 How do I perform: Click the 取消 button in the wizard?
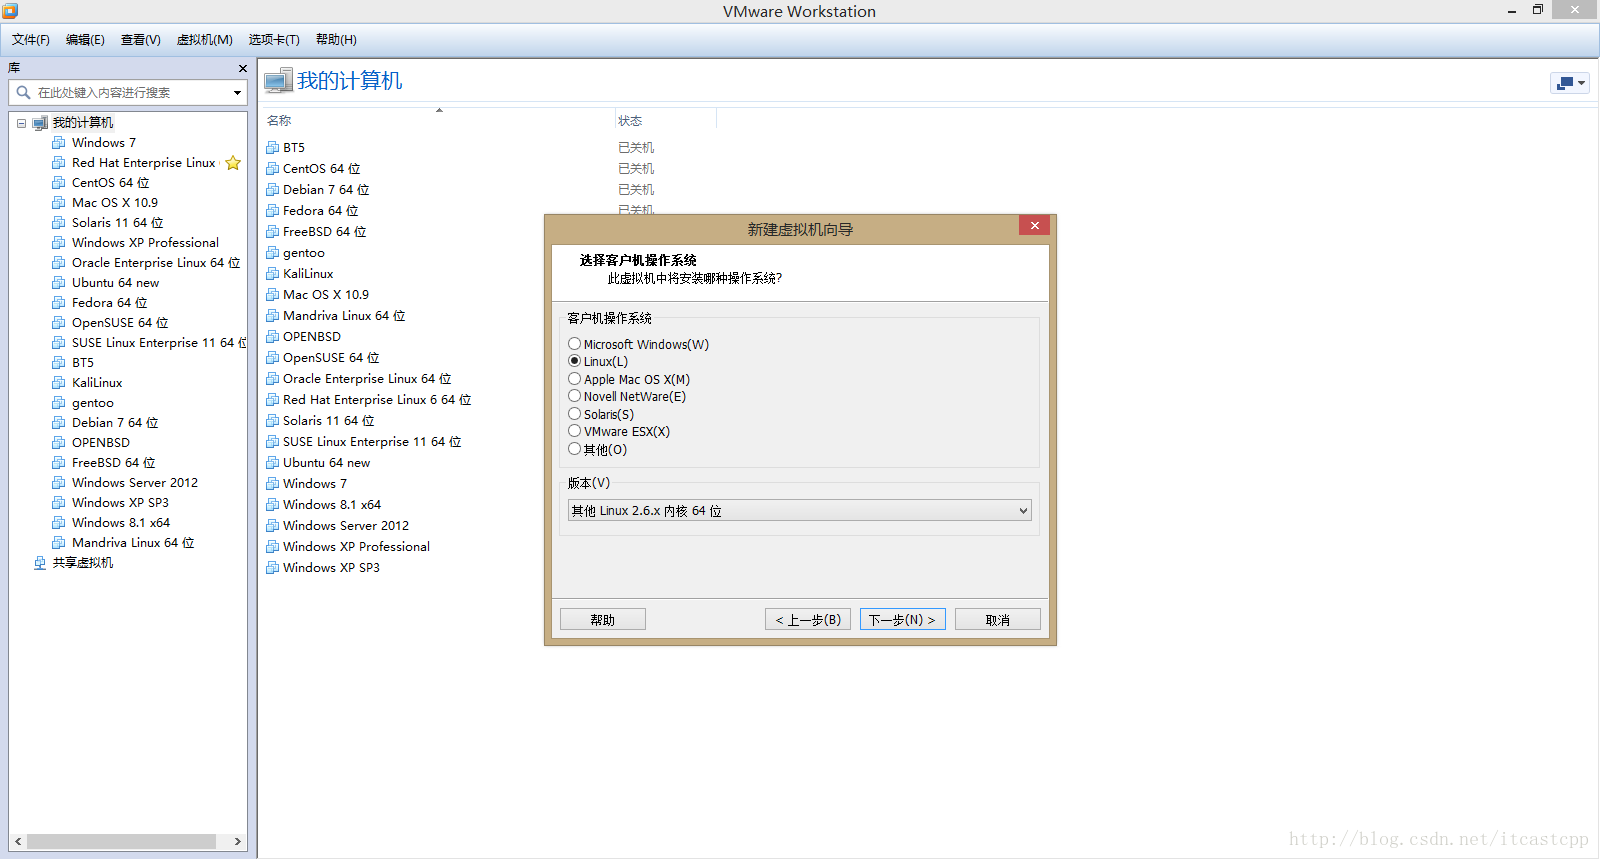tap(998, 619)
